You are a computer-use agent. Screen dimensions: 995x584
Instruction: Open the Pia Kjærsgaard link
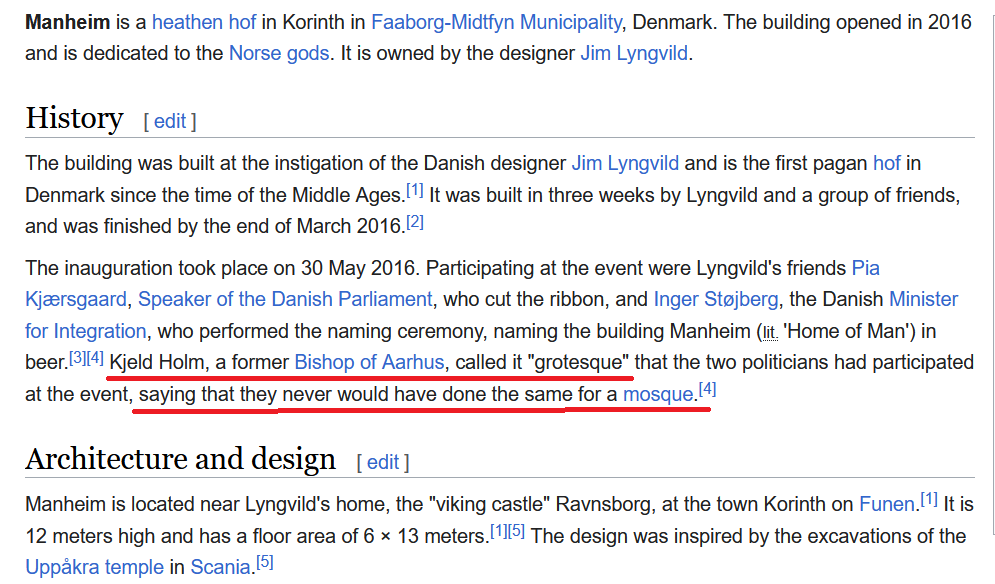click(x=866, y=268)
